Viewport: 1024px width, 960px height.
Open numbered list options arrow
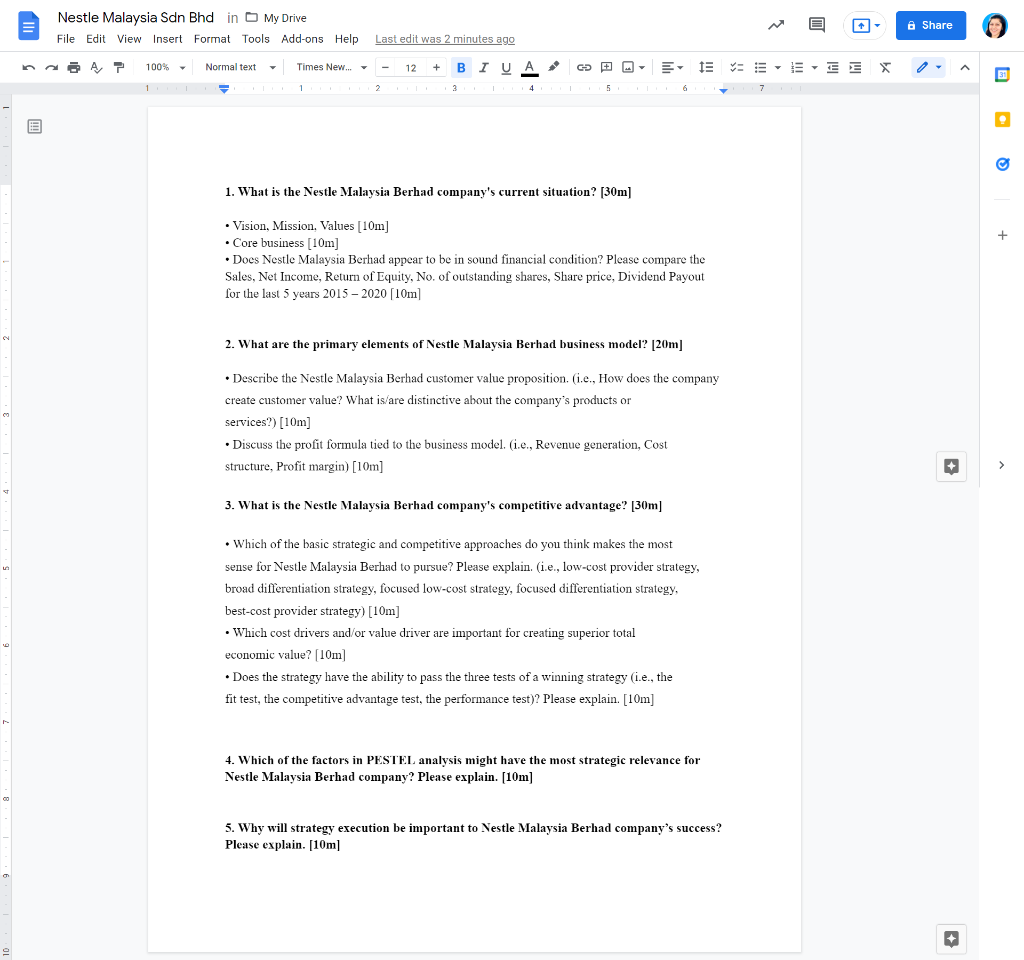click(x=814, y=67)
